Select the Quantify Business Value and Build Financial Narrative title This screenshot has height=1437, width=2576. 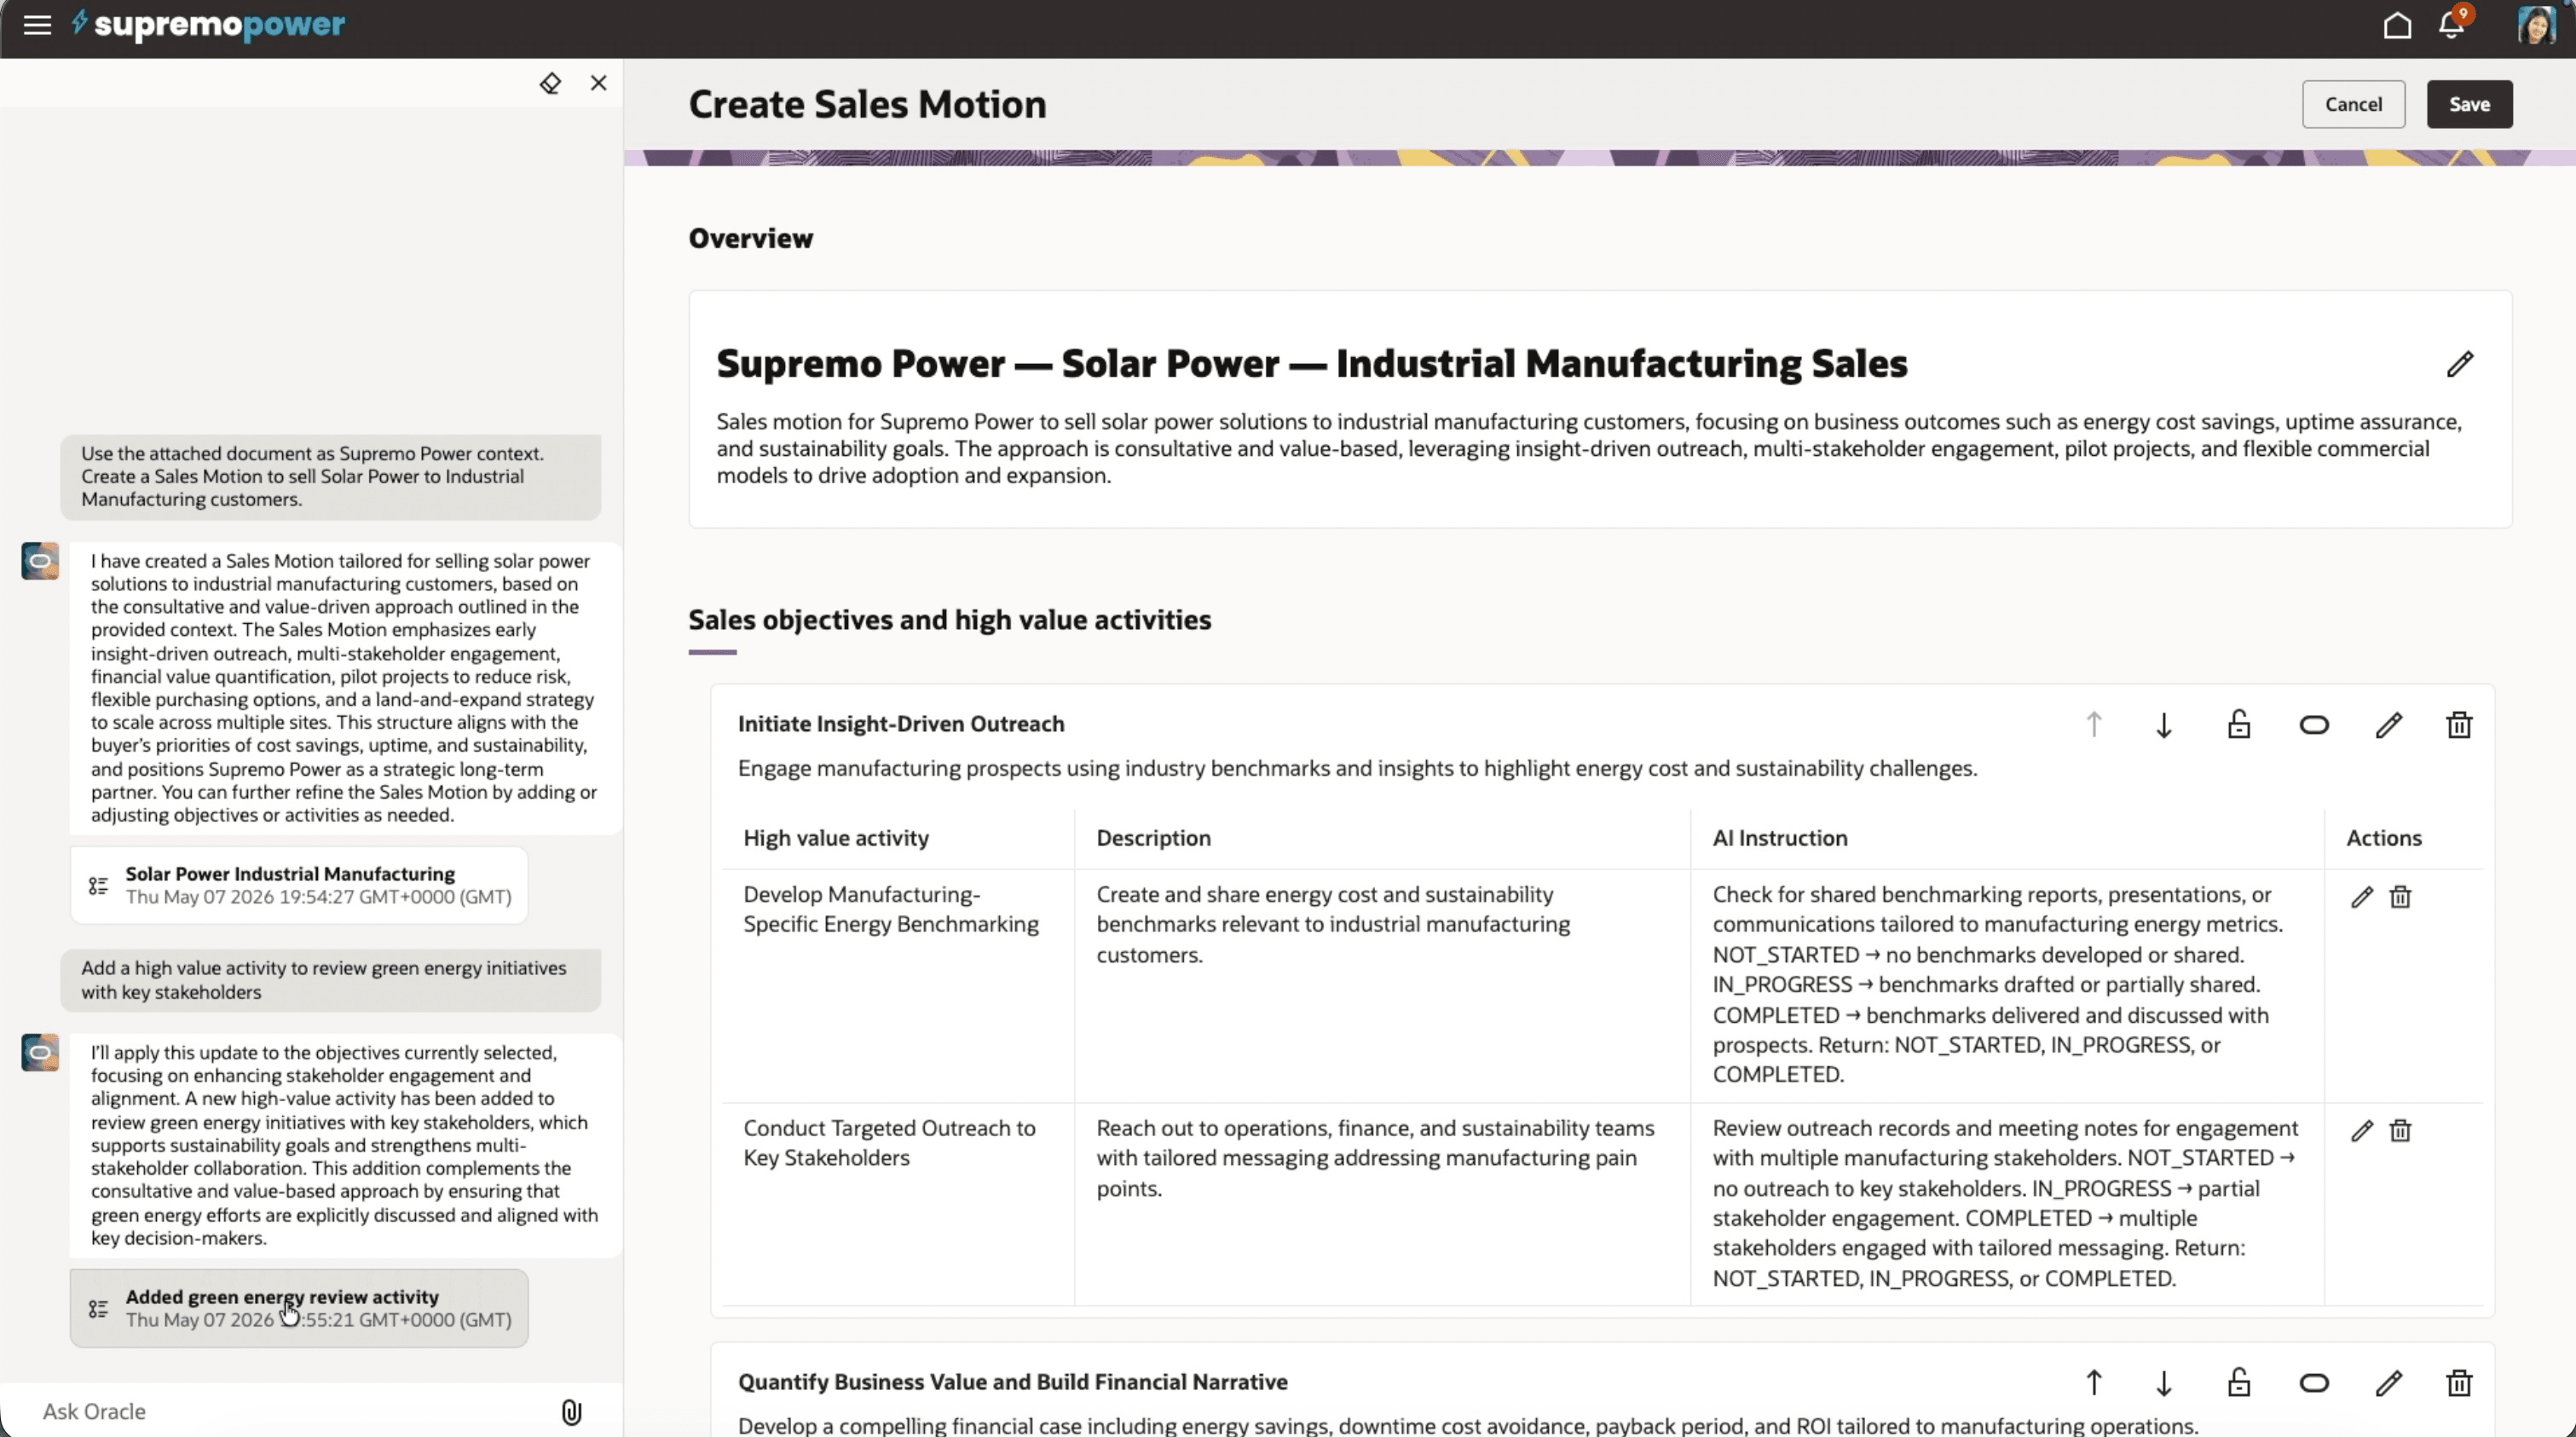(1012, 1382)
